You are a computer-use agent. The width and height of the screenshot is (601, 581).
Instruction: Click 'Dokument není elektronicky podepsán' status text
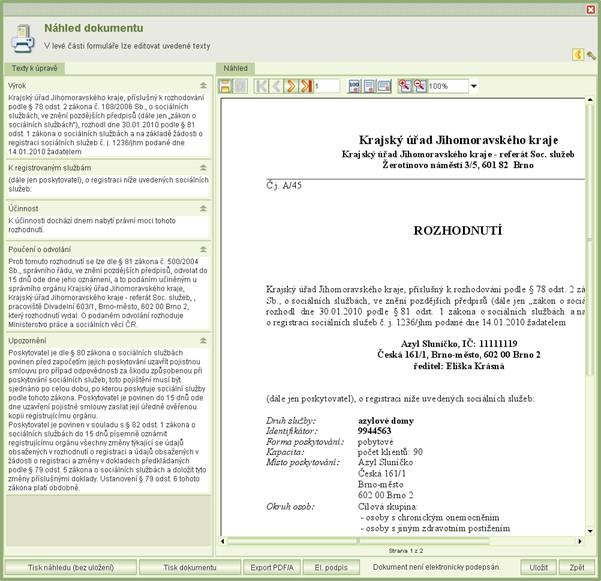(436, 567)
